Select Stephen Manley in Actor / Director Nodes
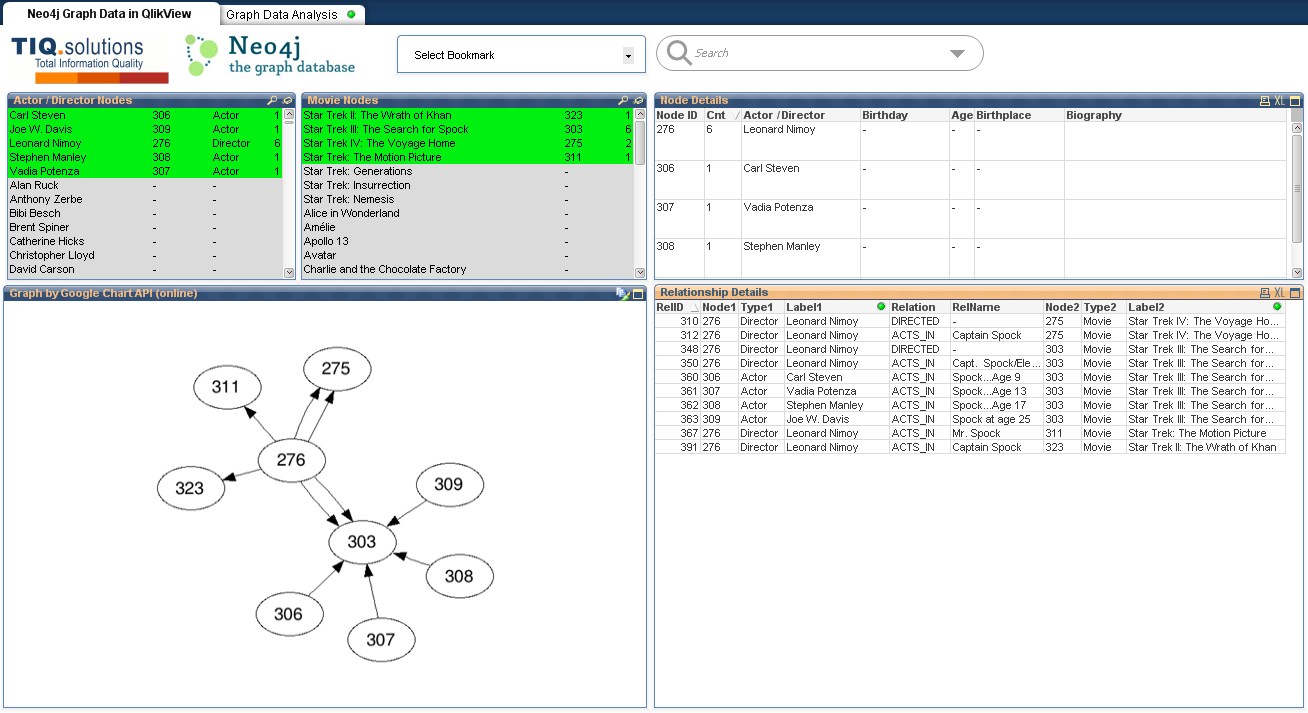Image resolution: width=1308 pixels, height=713 pixels. (145, 157)
